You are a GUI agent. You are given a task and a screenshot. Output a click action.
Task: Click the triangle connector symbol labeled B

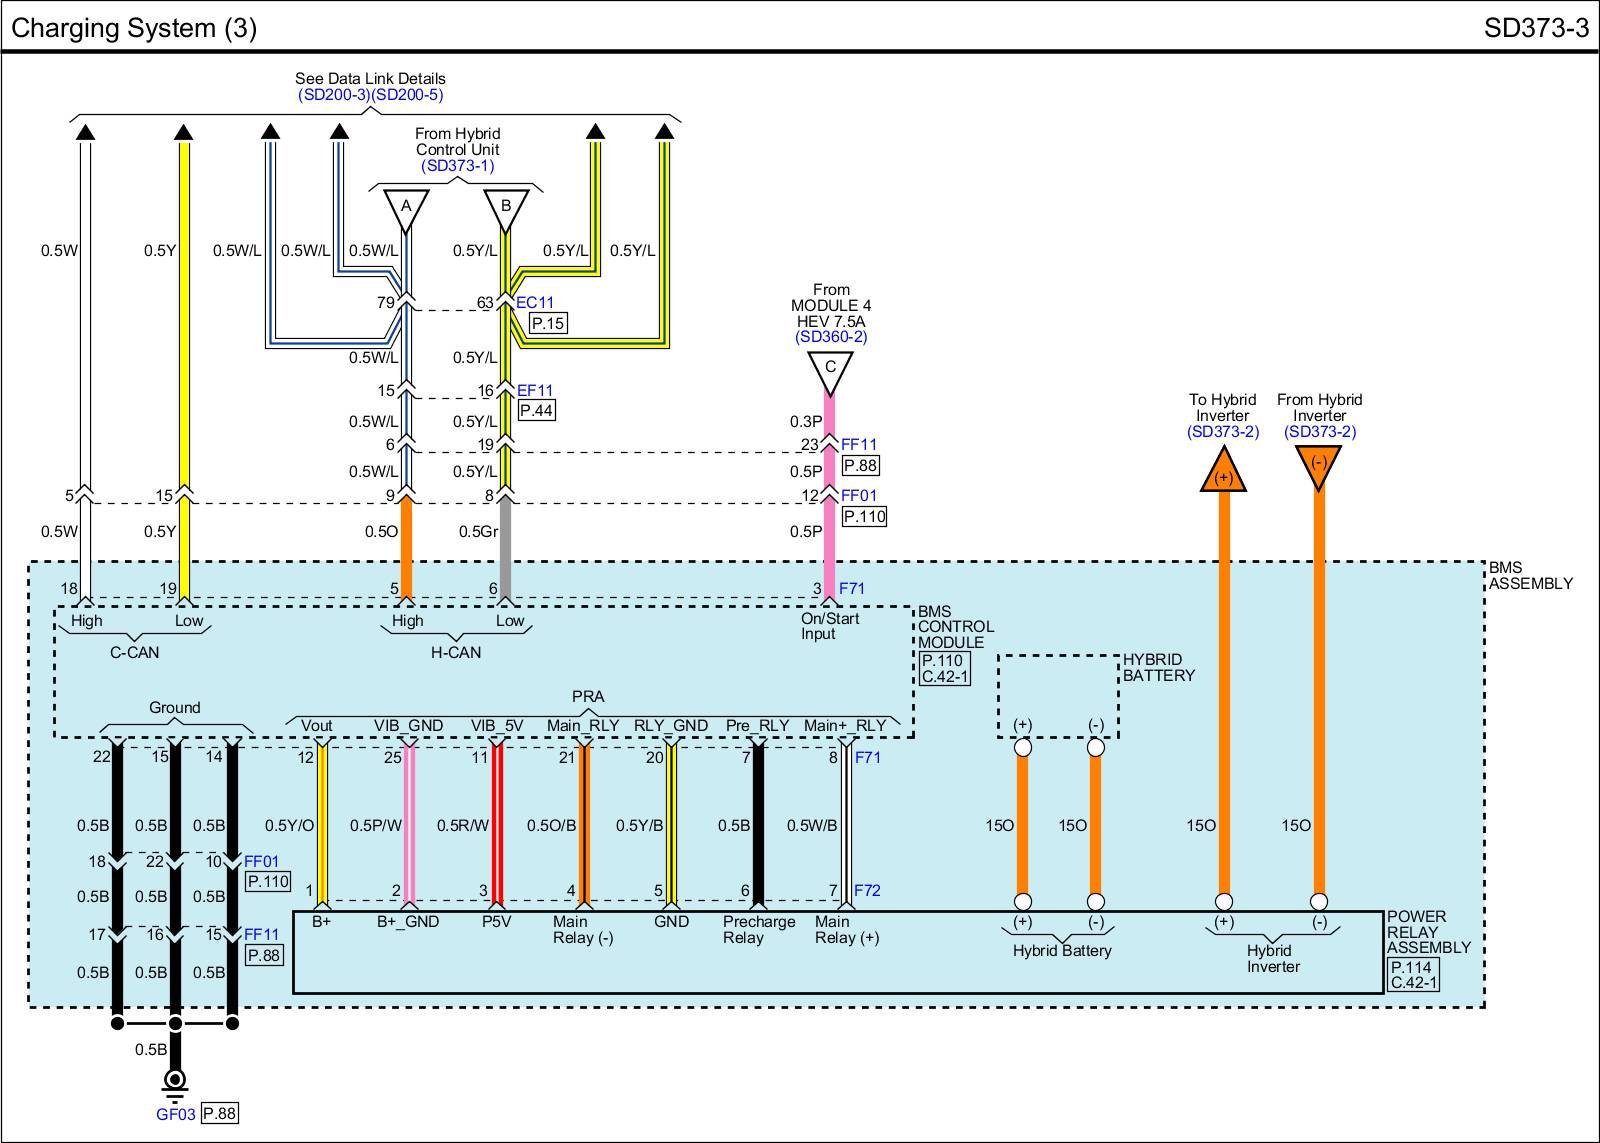[x=506, y=209]
